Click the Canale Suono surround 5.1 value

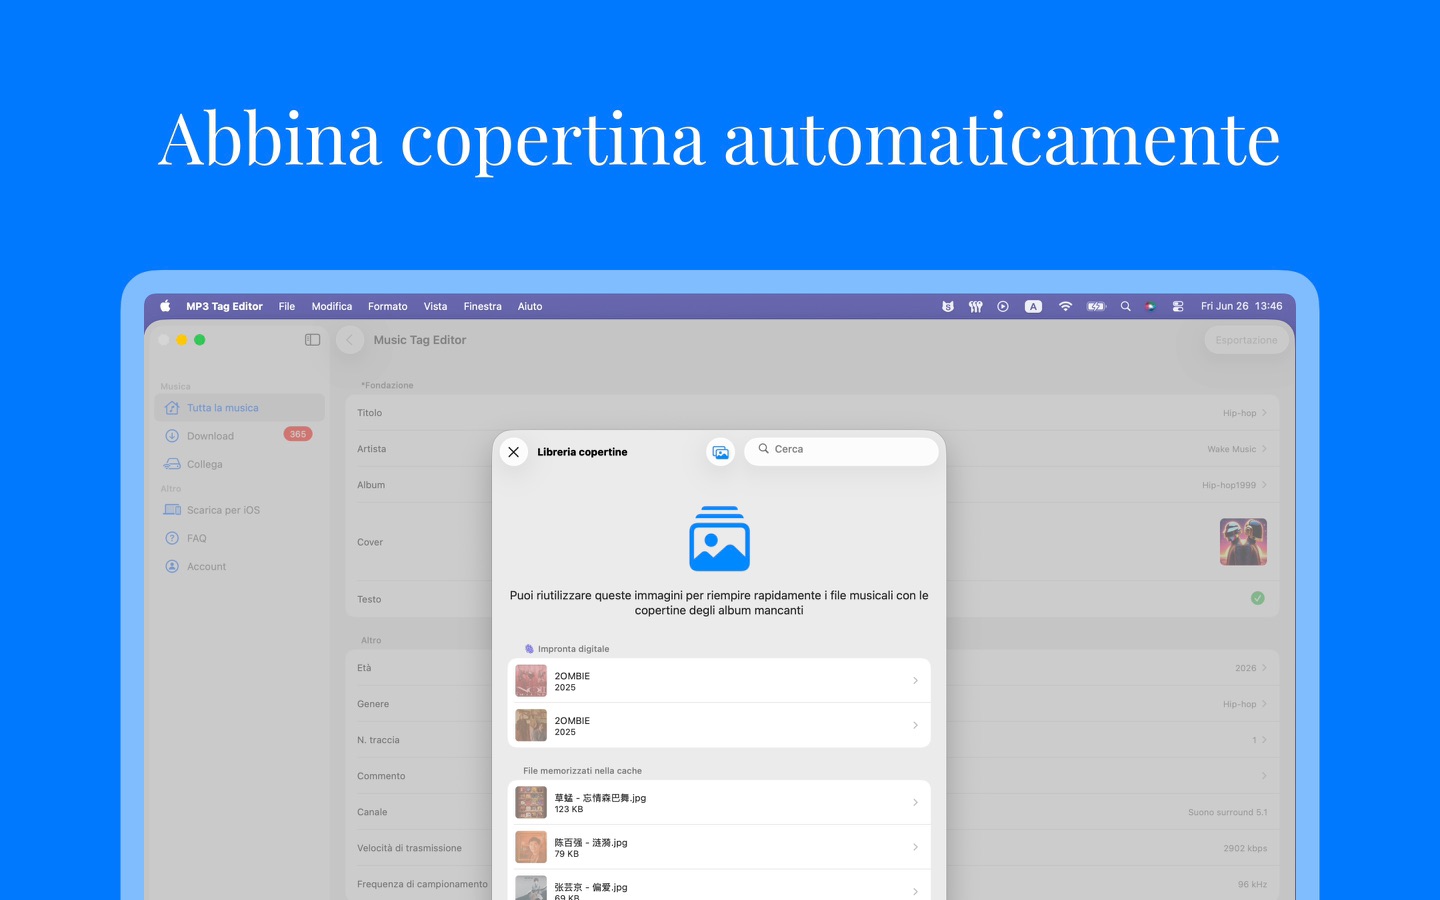pos(1227,812)
